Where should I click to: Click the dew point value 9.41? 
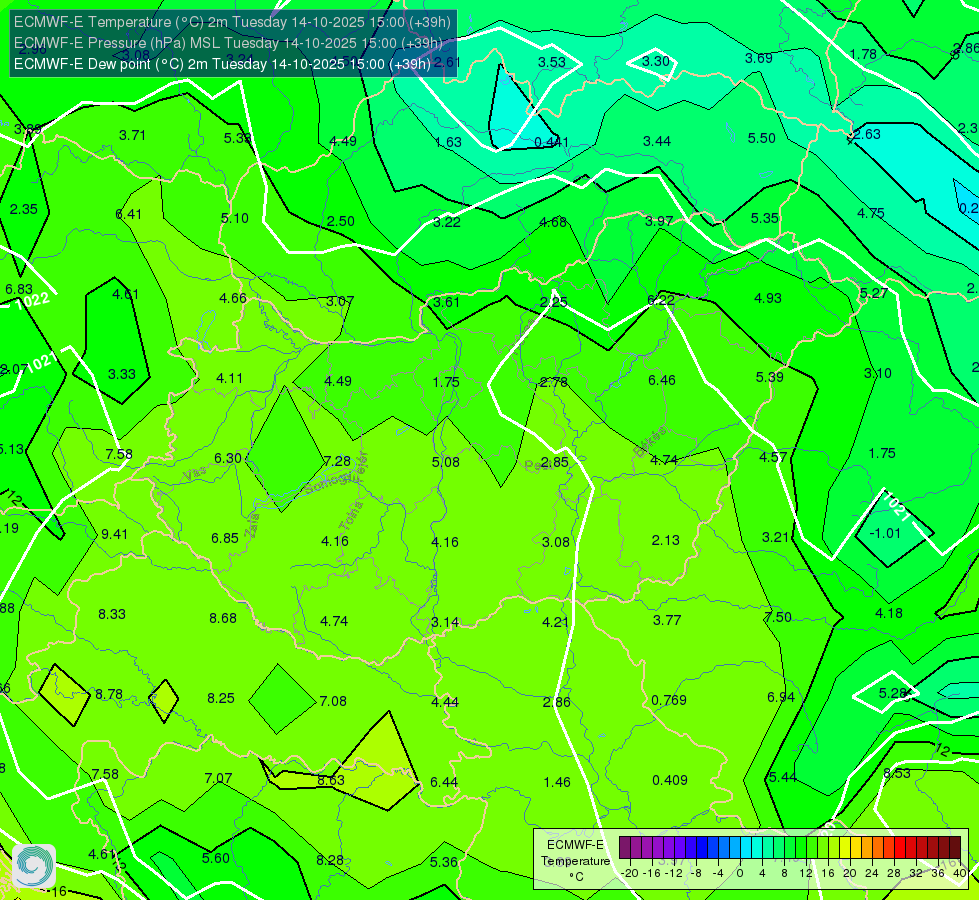[114, 534]
